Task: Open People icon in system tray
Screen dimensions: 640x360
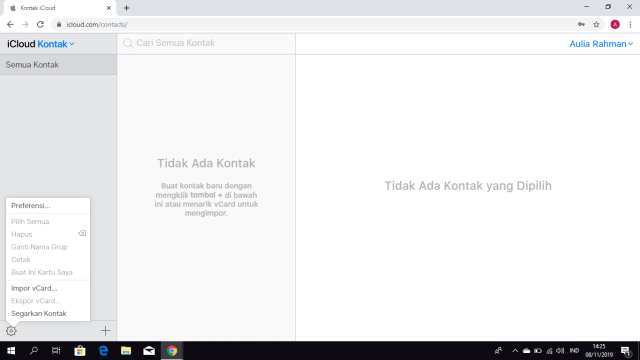Action: point(498,351)
